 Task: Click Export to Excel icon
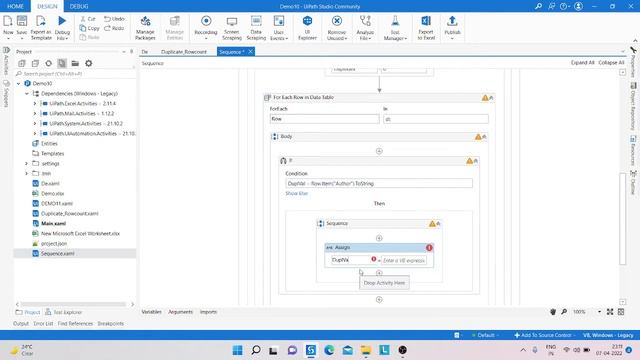point(426,21)
